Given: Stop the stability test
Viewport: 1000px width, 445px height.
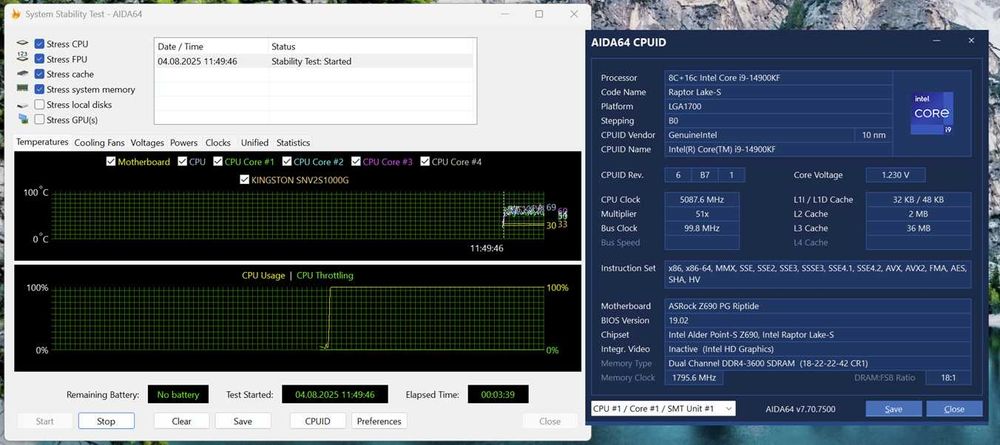Looking at the screenshot, I should (106, 421).
